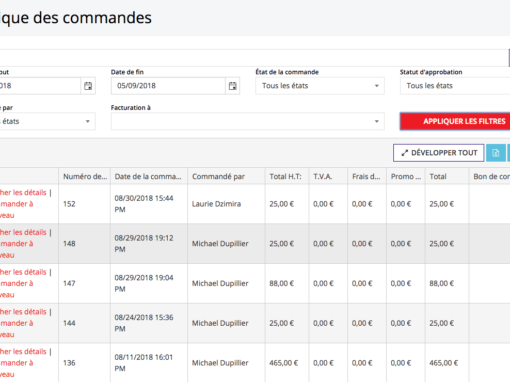The width and height of the screenshot is (510, 382).
Task: Click the 88,00 € Total column value
Action: [x=442, y=283]
